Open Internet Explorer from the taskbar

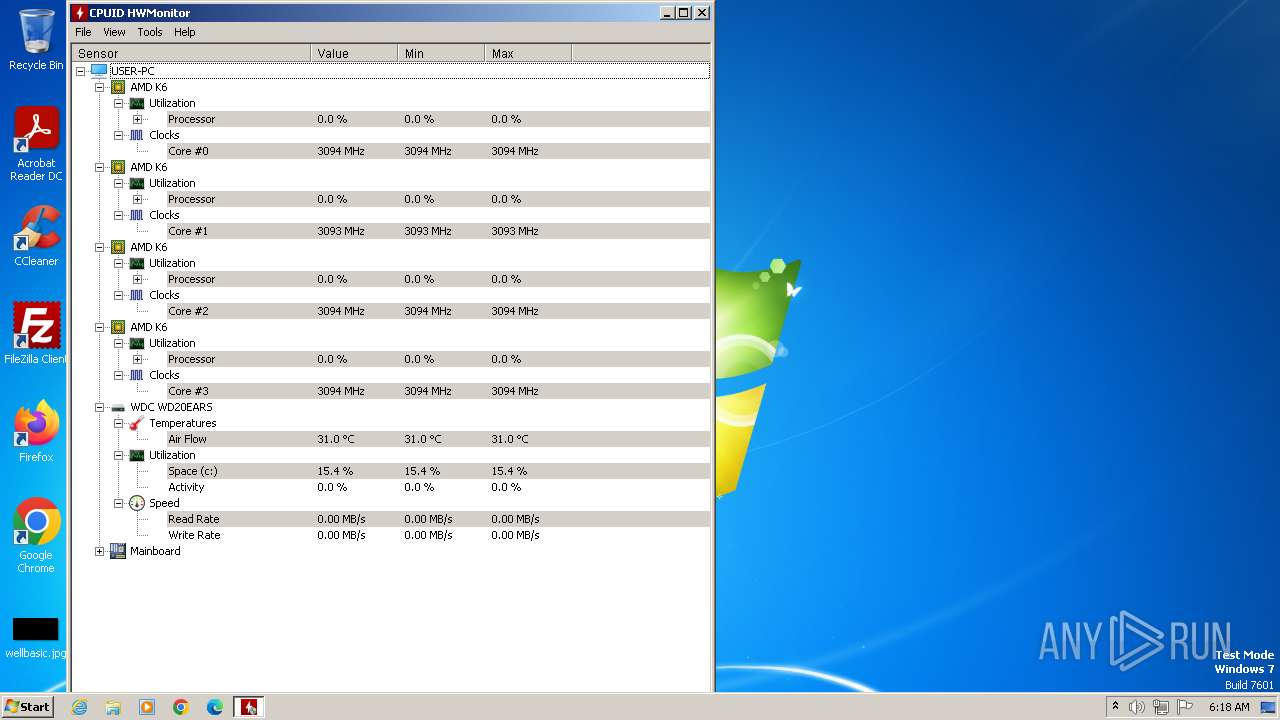(80, 707)
